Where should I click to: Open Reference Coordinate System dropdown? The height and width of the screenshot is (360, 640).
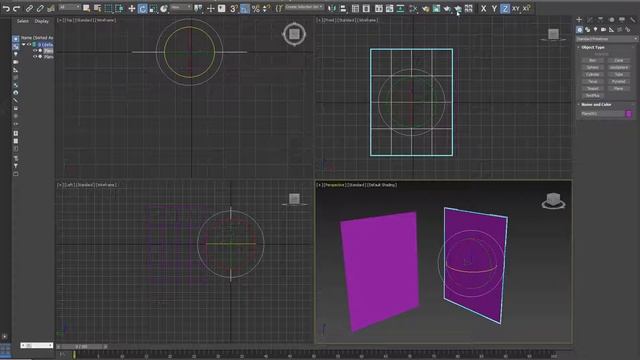[181, 7]
